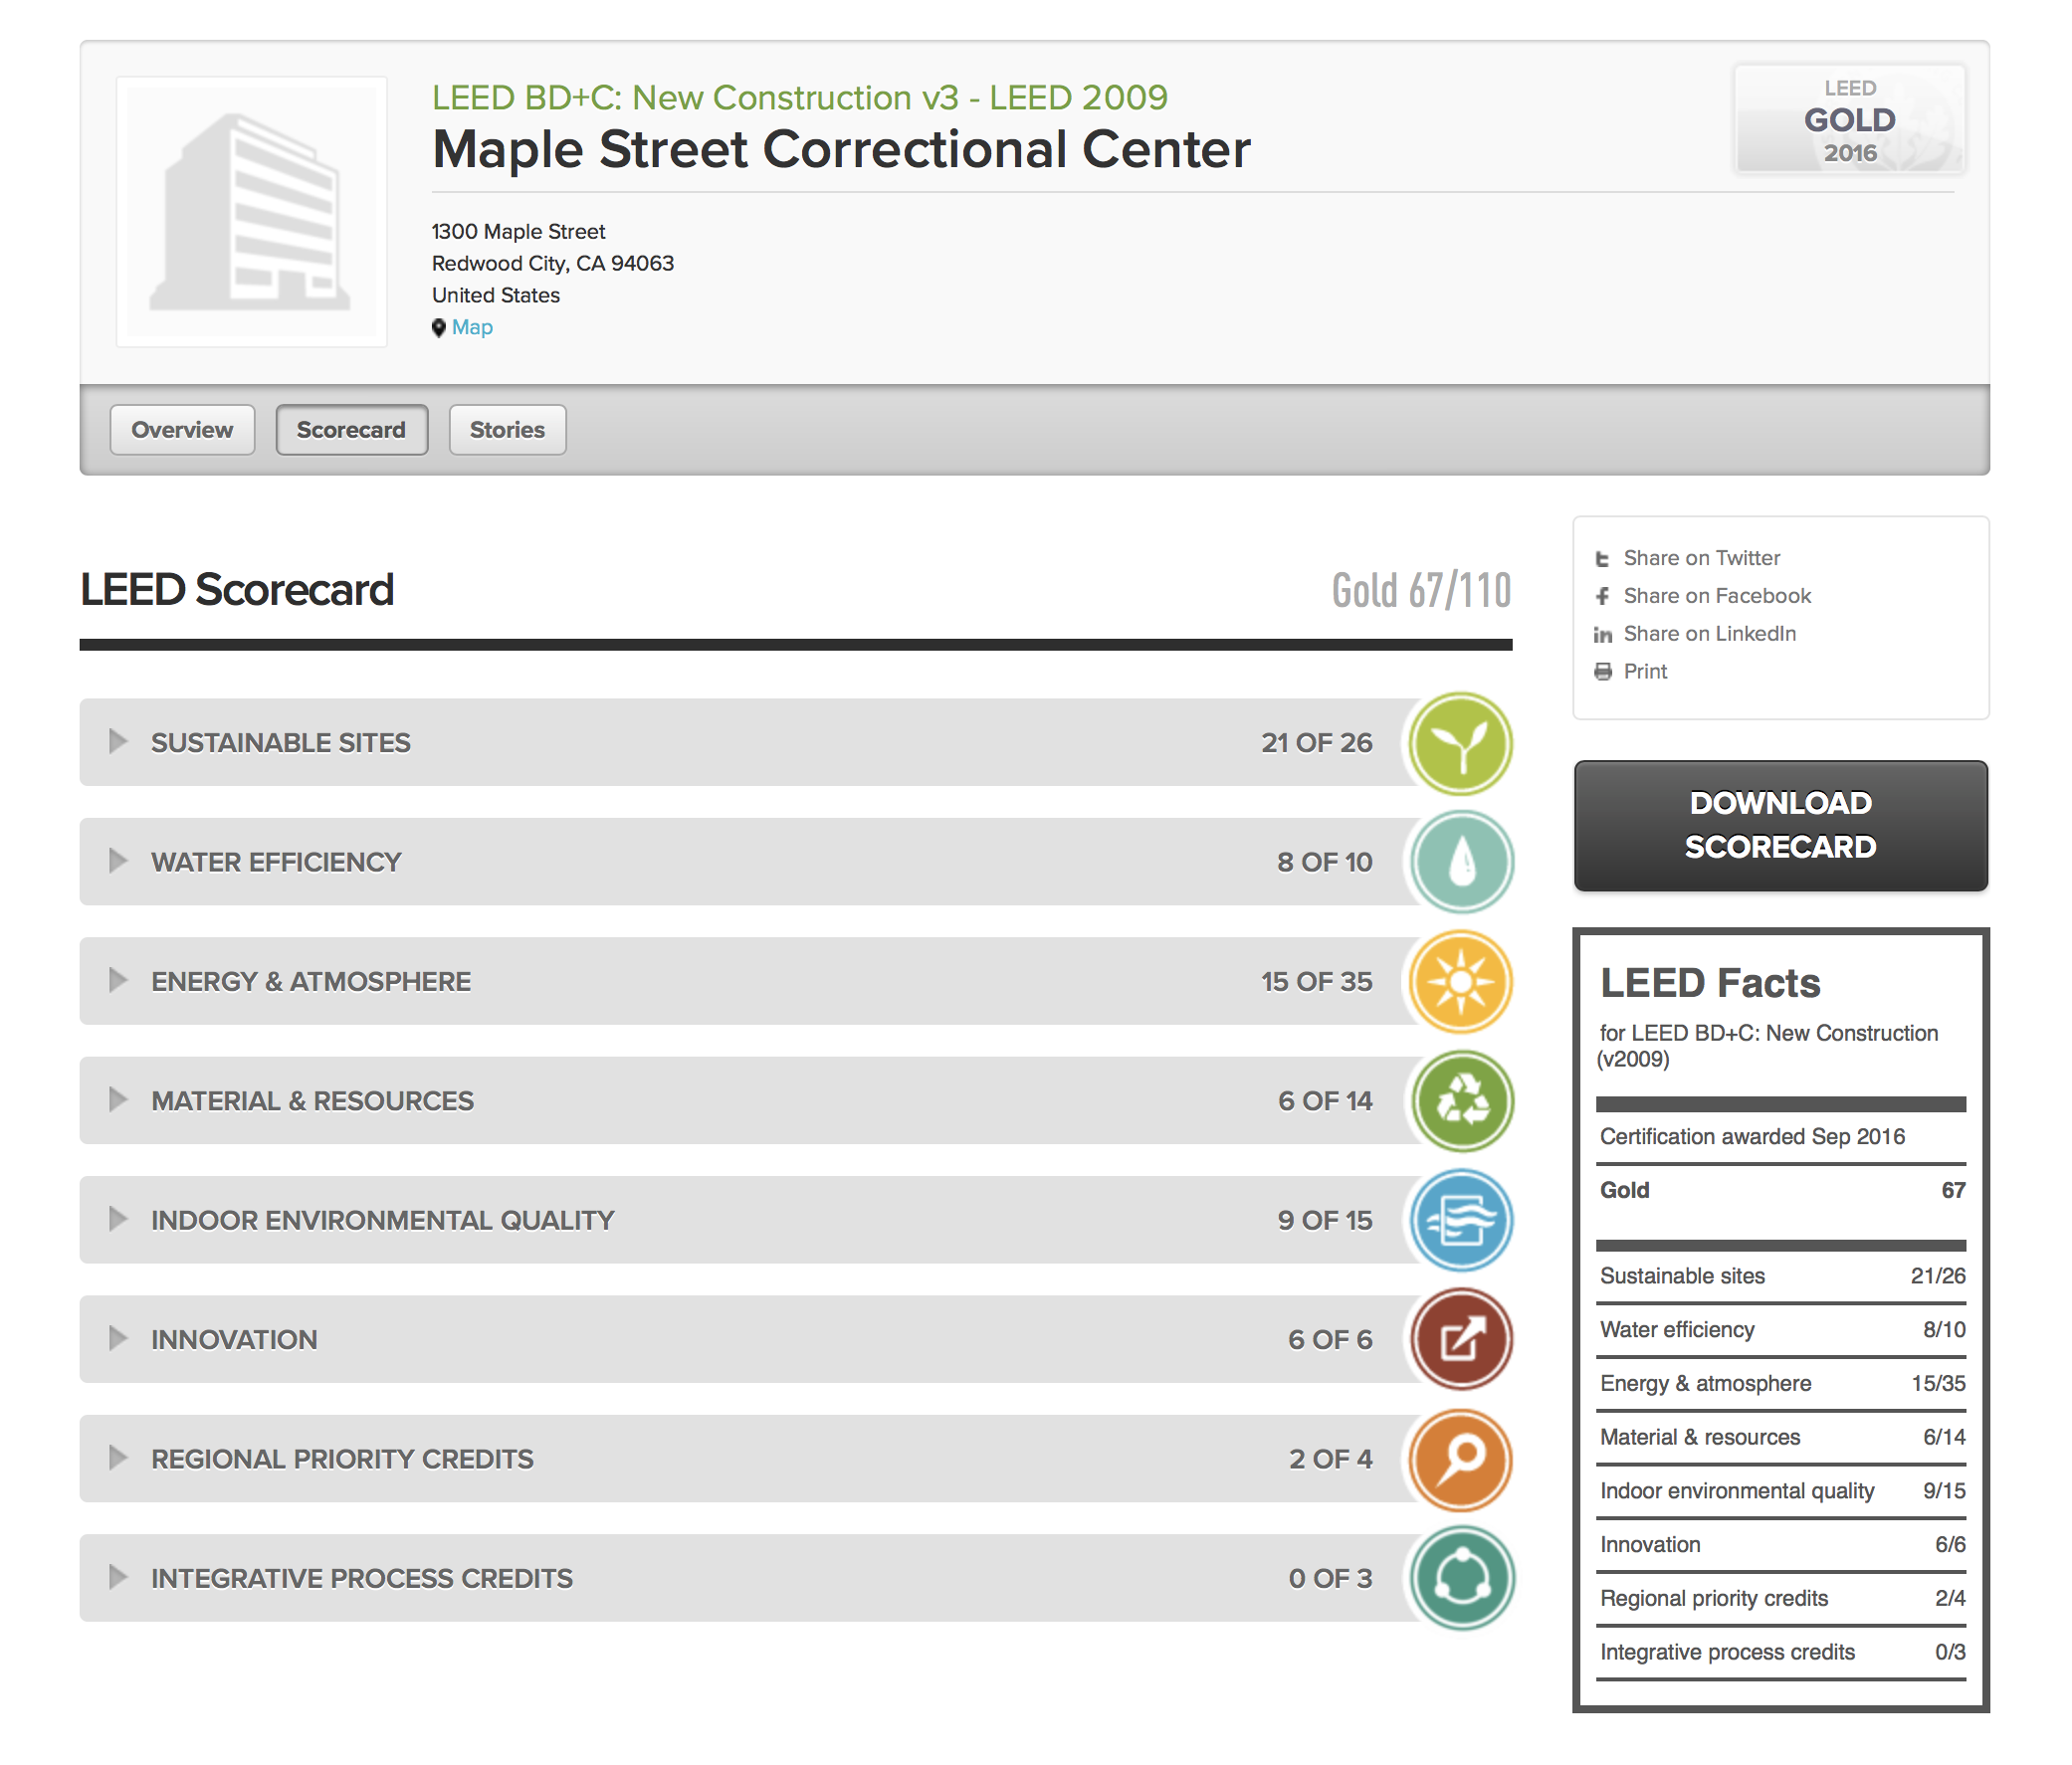Click the LEED Facts Regional priority credits row
This screenshot has height=1765, width=2072.
pos(1781,1598)
